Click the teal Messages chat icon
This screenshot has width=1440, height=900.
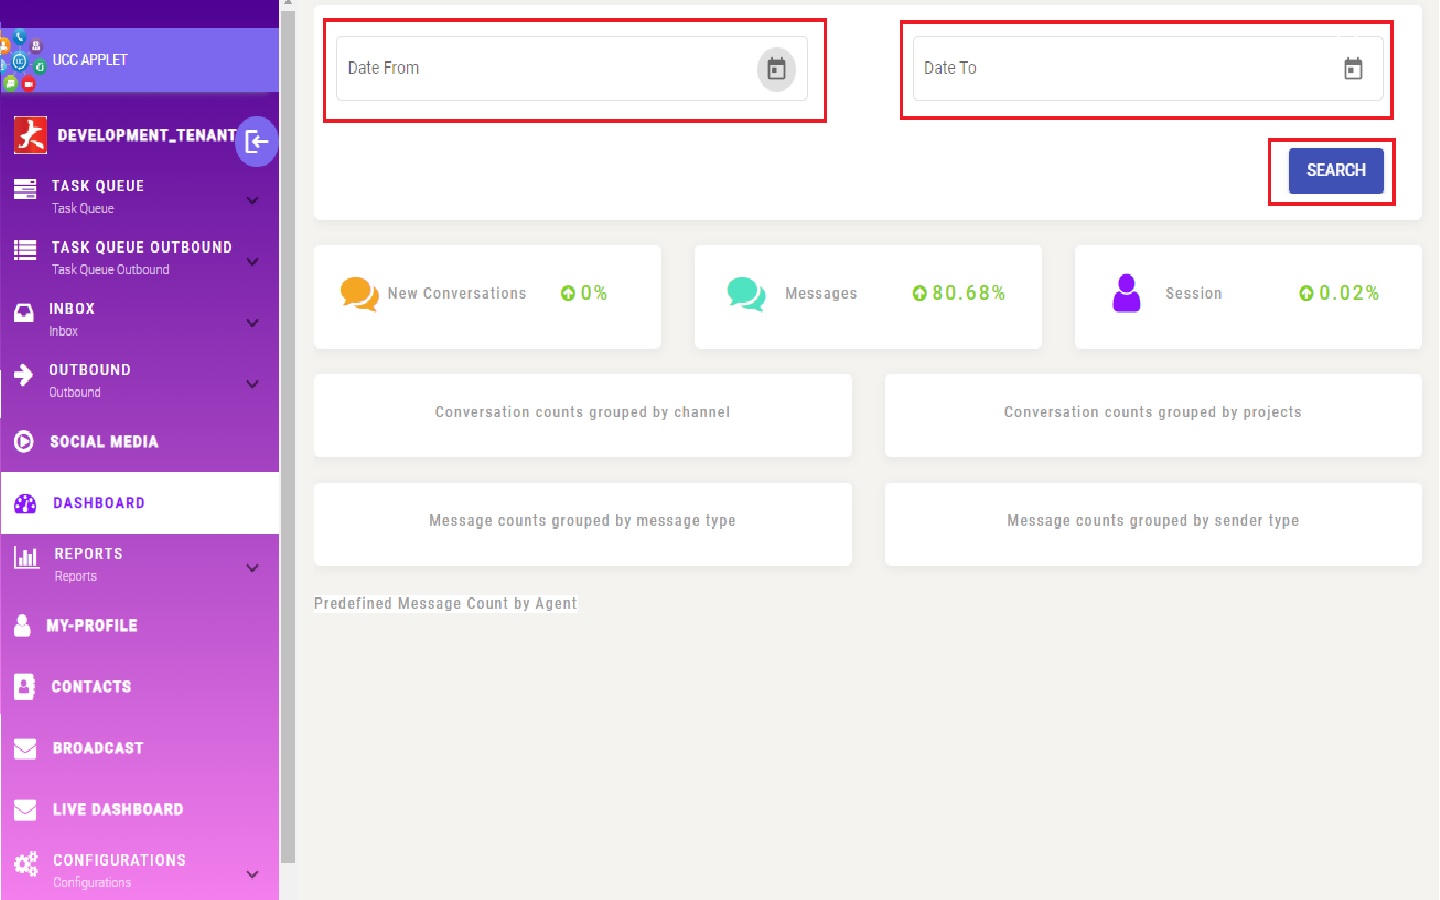(x=746, y=294)
